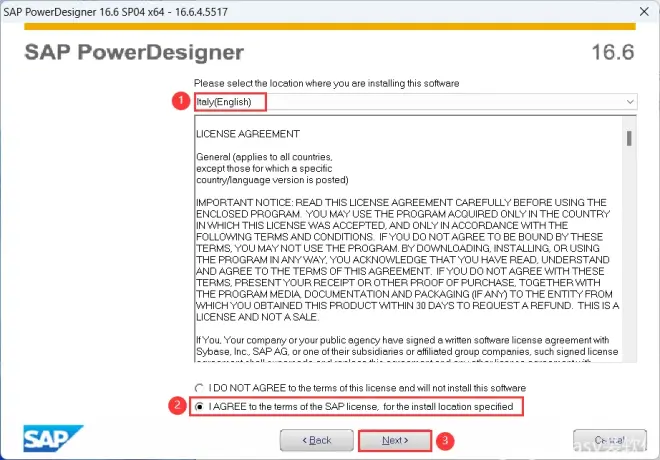
Task: Click the dropdown arrow of location combo box
Action: (x=630, y=102)
